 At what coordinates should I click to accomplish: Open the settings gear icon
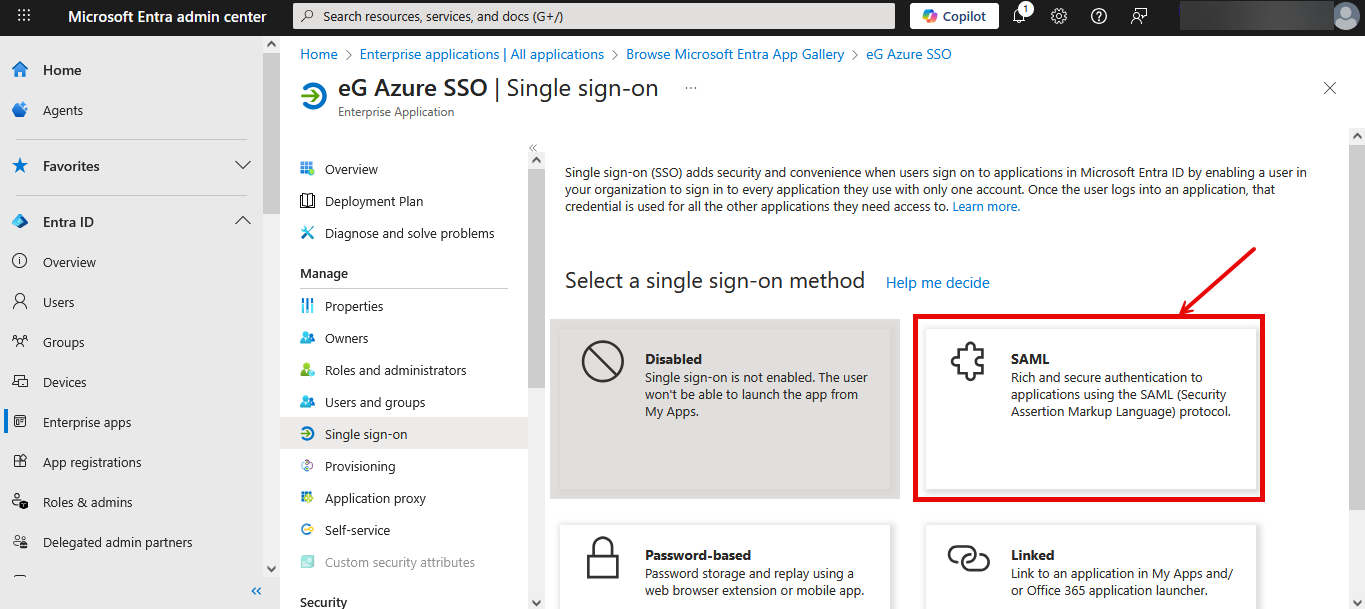point(1059,16)
